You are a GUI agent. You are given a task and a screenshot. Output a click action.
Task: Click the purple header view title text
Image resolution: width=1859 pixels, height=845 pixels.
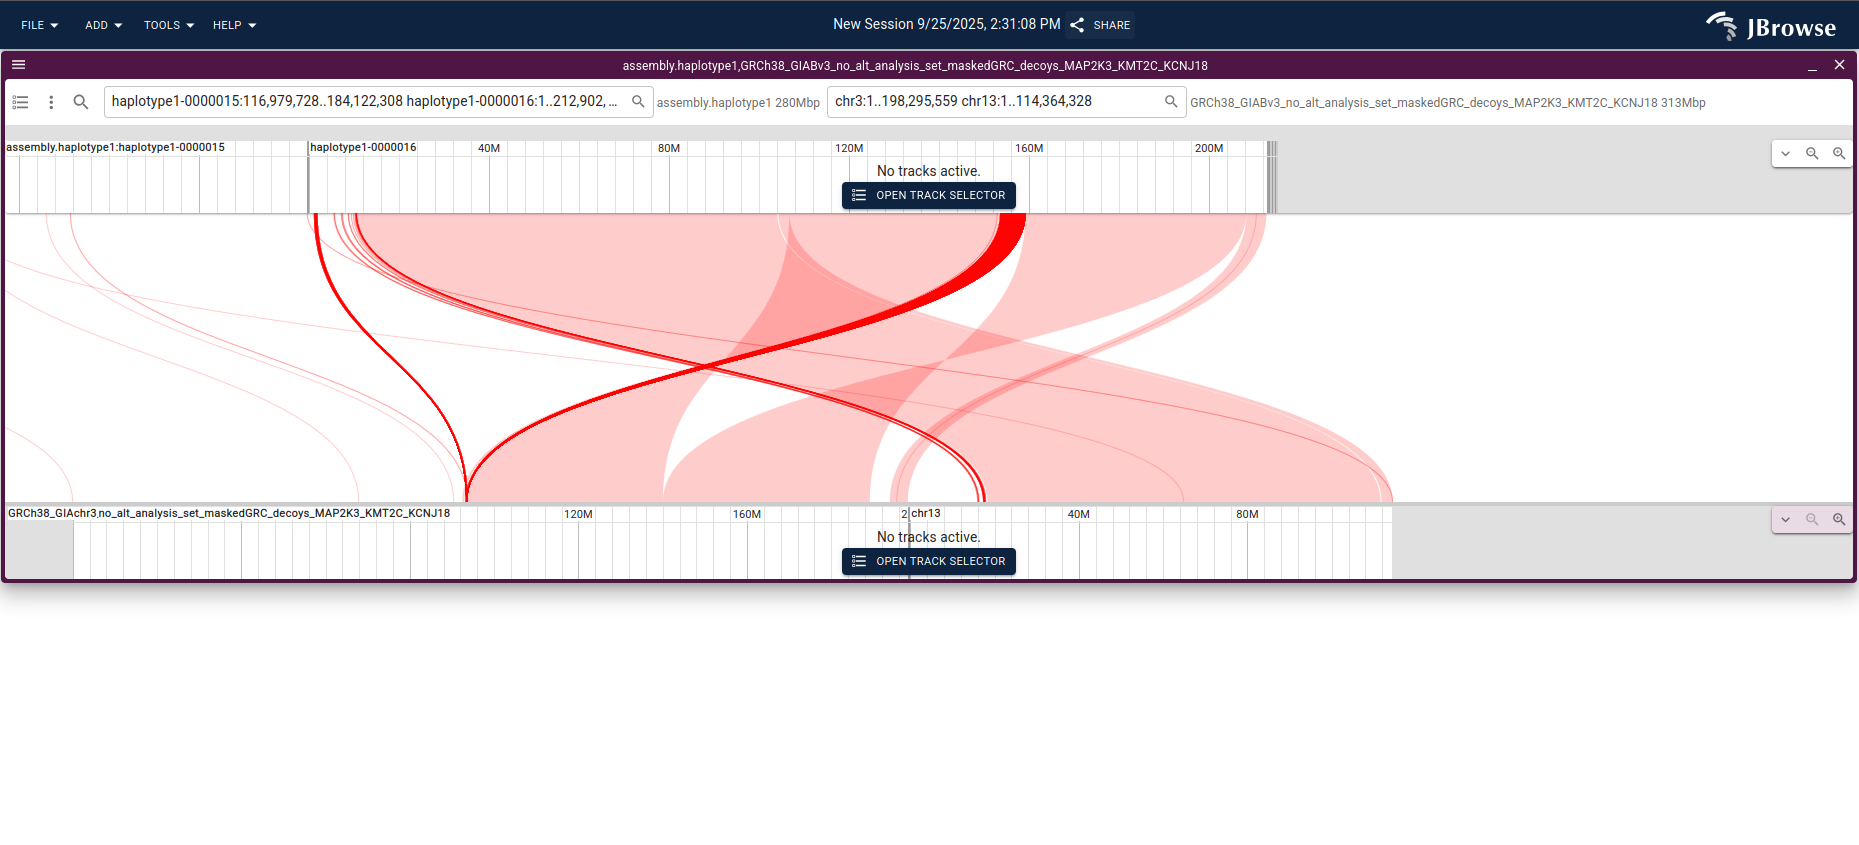[915, 66]
